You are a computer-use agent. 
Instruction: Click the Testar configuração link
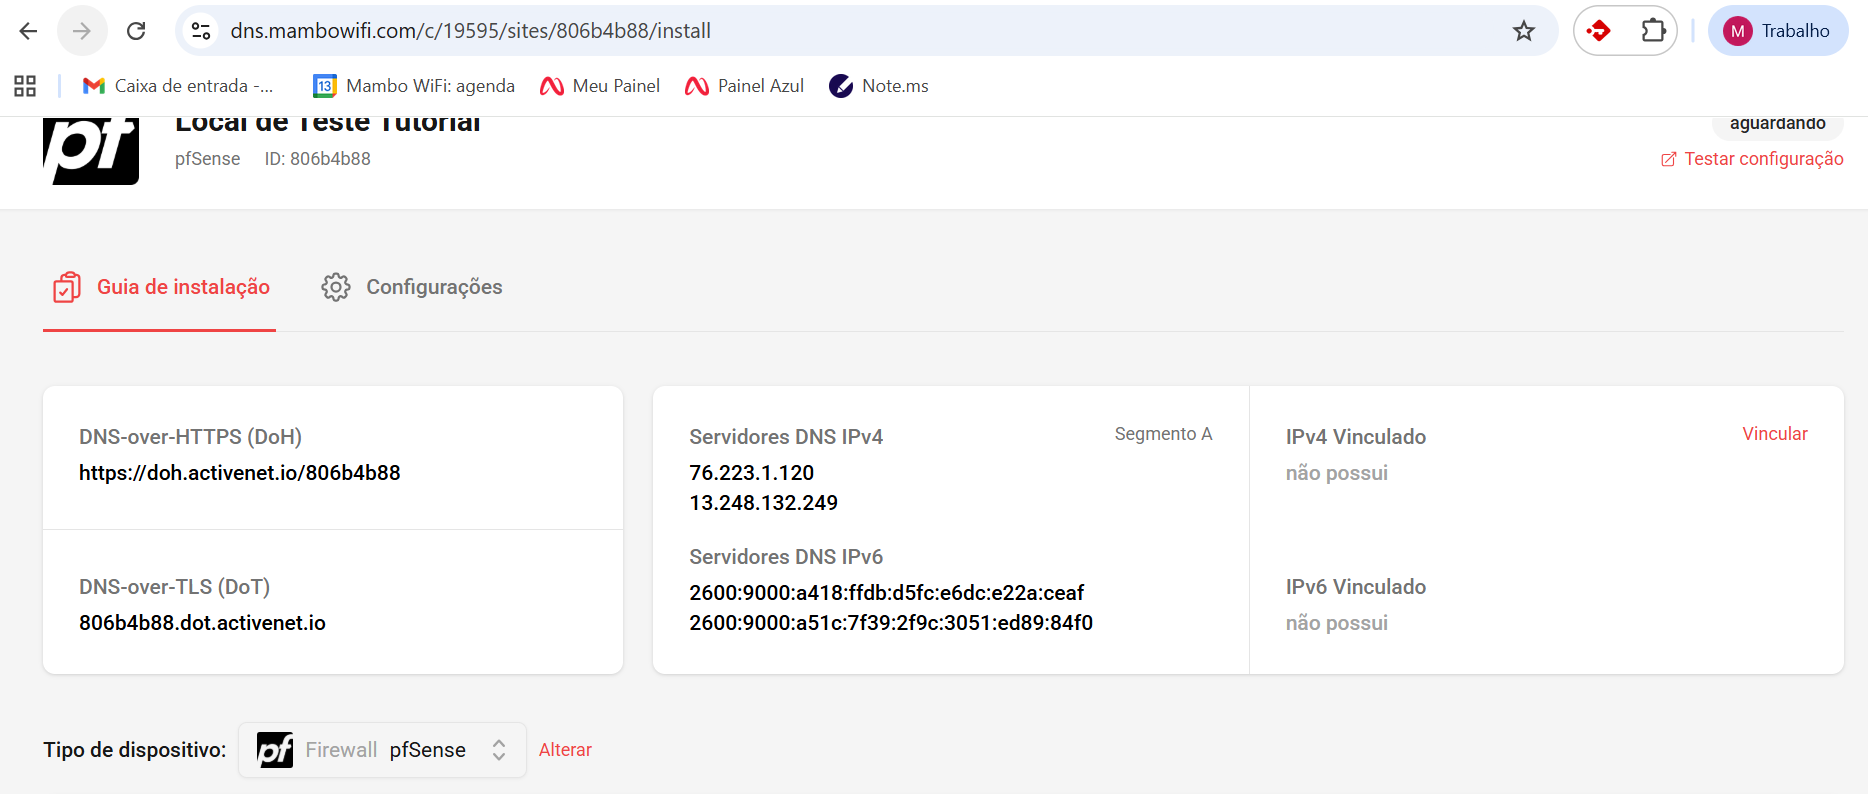coord(1752,159)
